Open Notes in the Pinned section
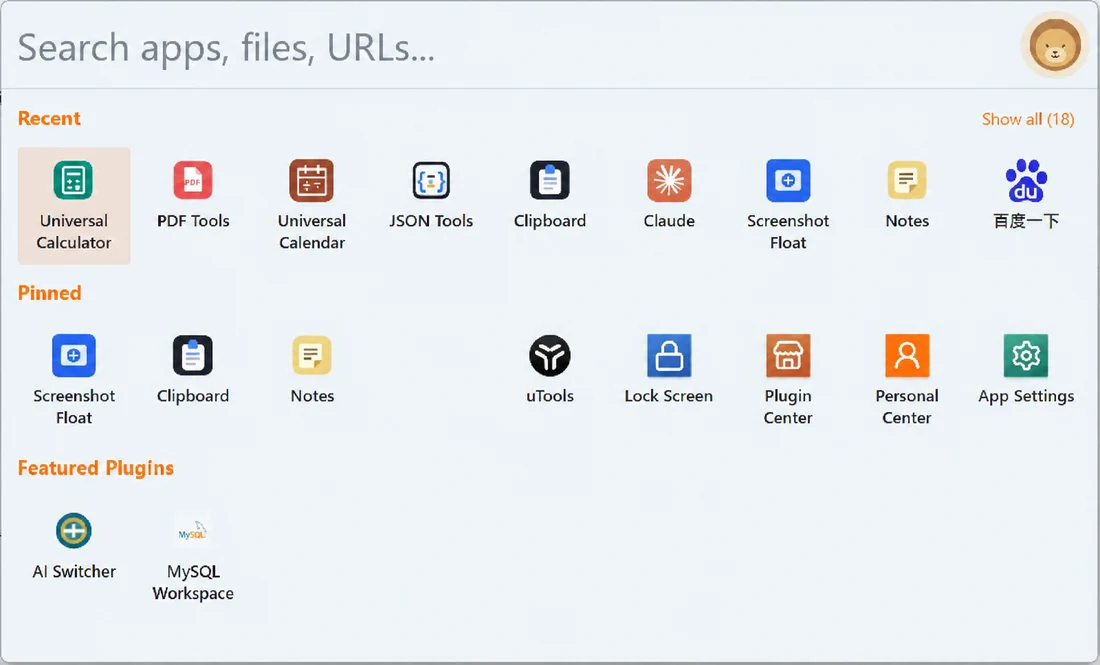The width and height of the screenshot is (1100, 665). click(x=312, y=370)
